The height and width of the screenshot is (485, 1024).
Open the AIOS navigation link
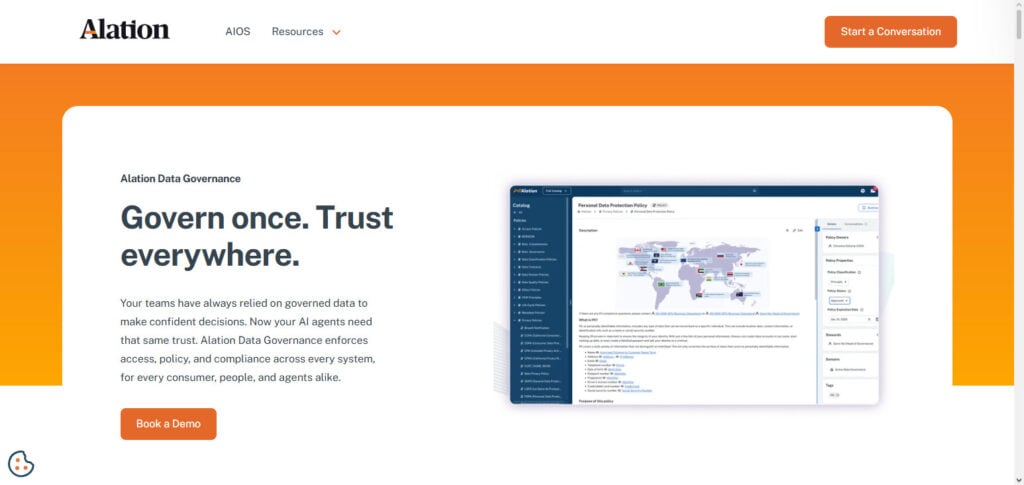coord(238,31)
